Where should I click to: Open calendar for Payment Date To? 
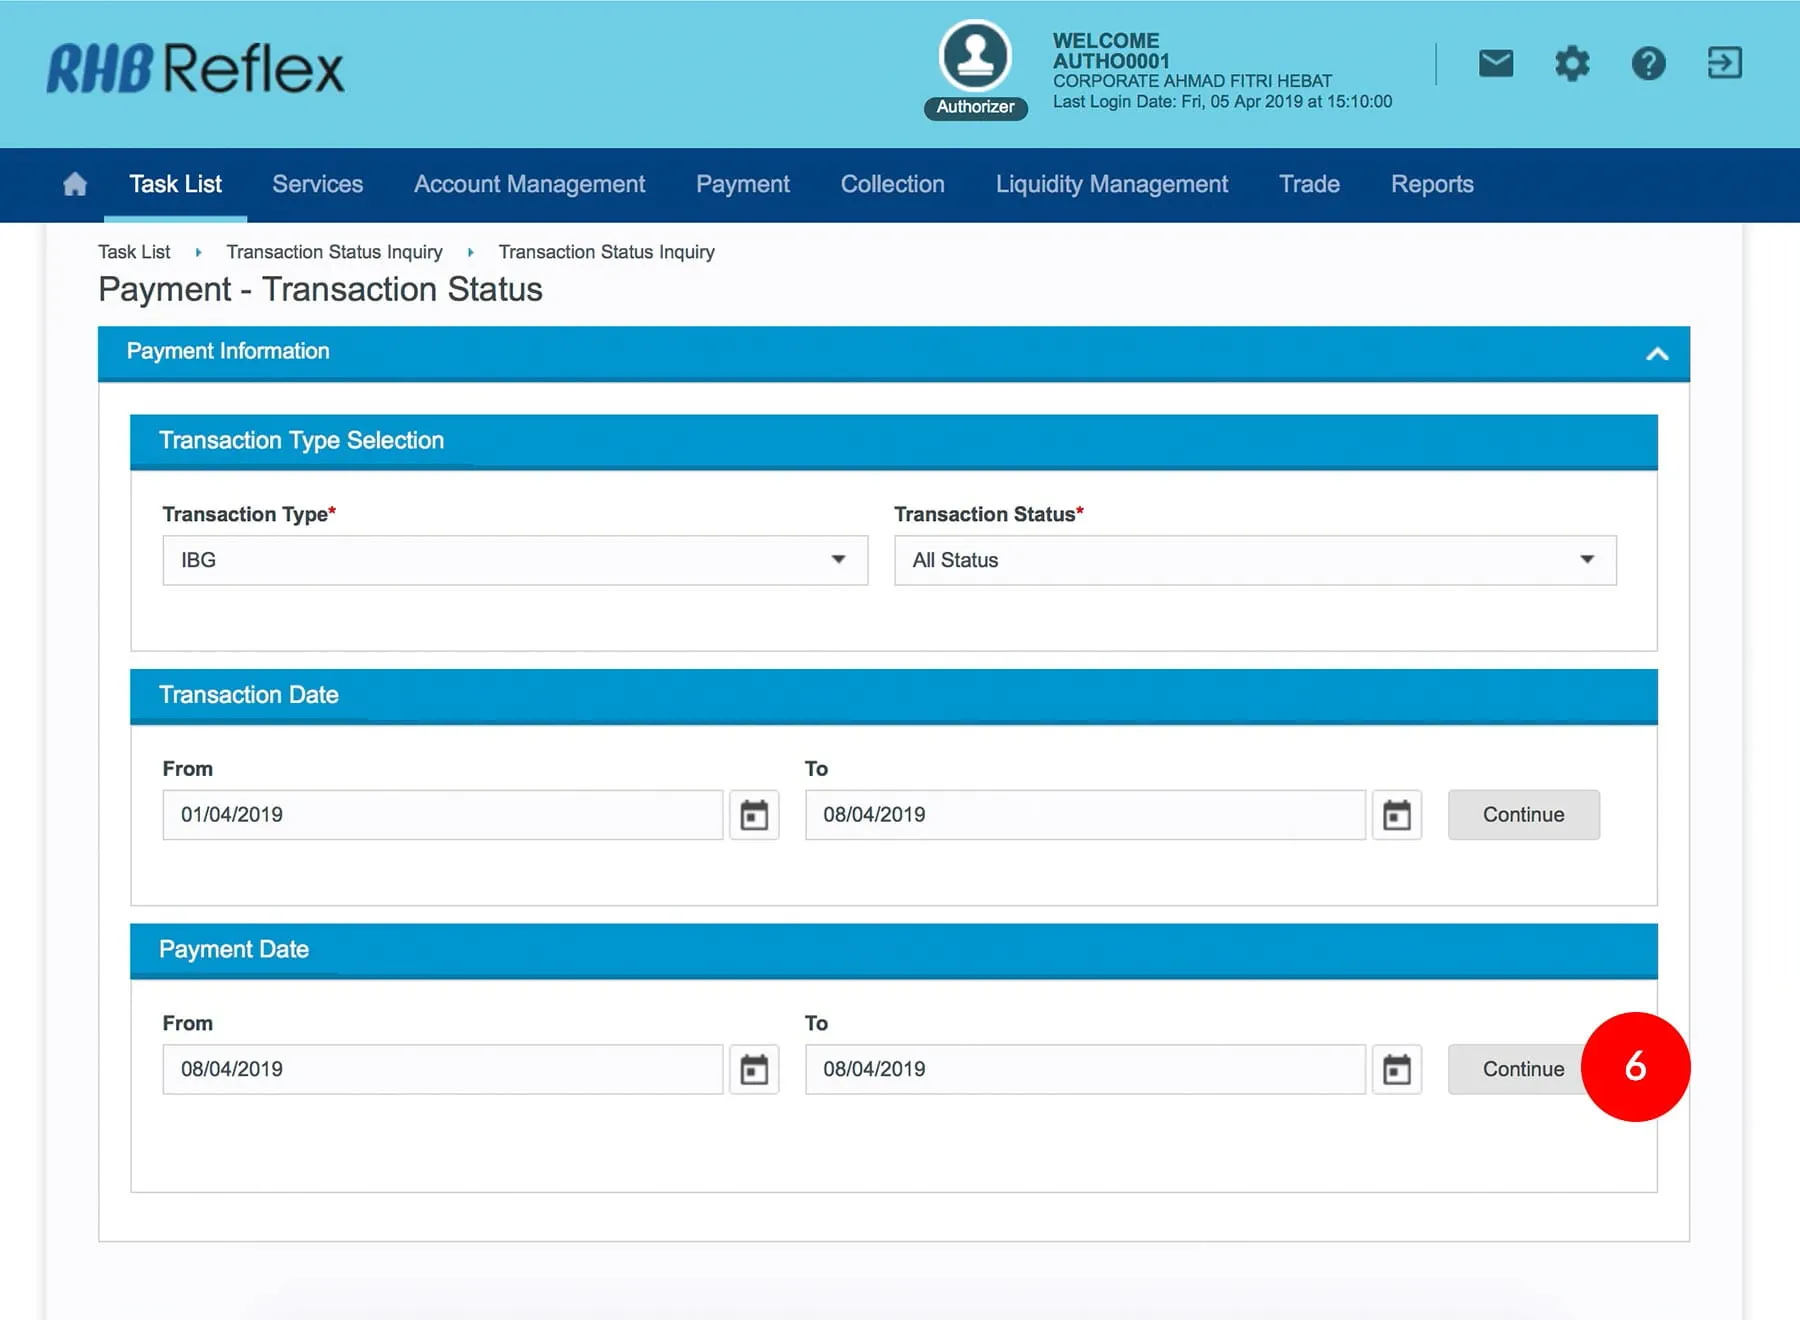point(1396,1069)
